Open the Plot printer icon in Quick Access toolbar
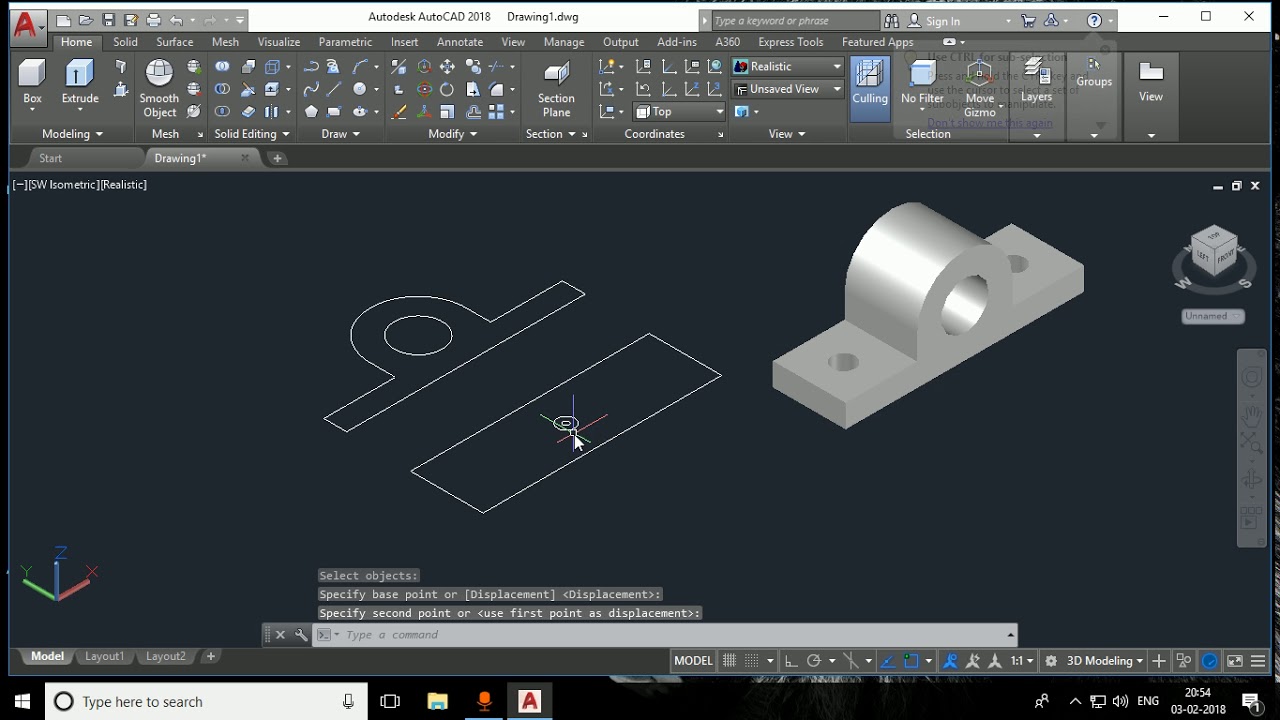The width and height of the screenshot is (1280, 720). coord(153,20)
